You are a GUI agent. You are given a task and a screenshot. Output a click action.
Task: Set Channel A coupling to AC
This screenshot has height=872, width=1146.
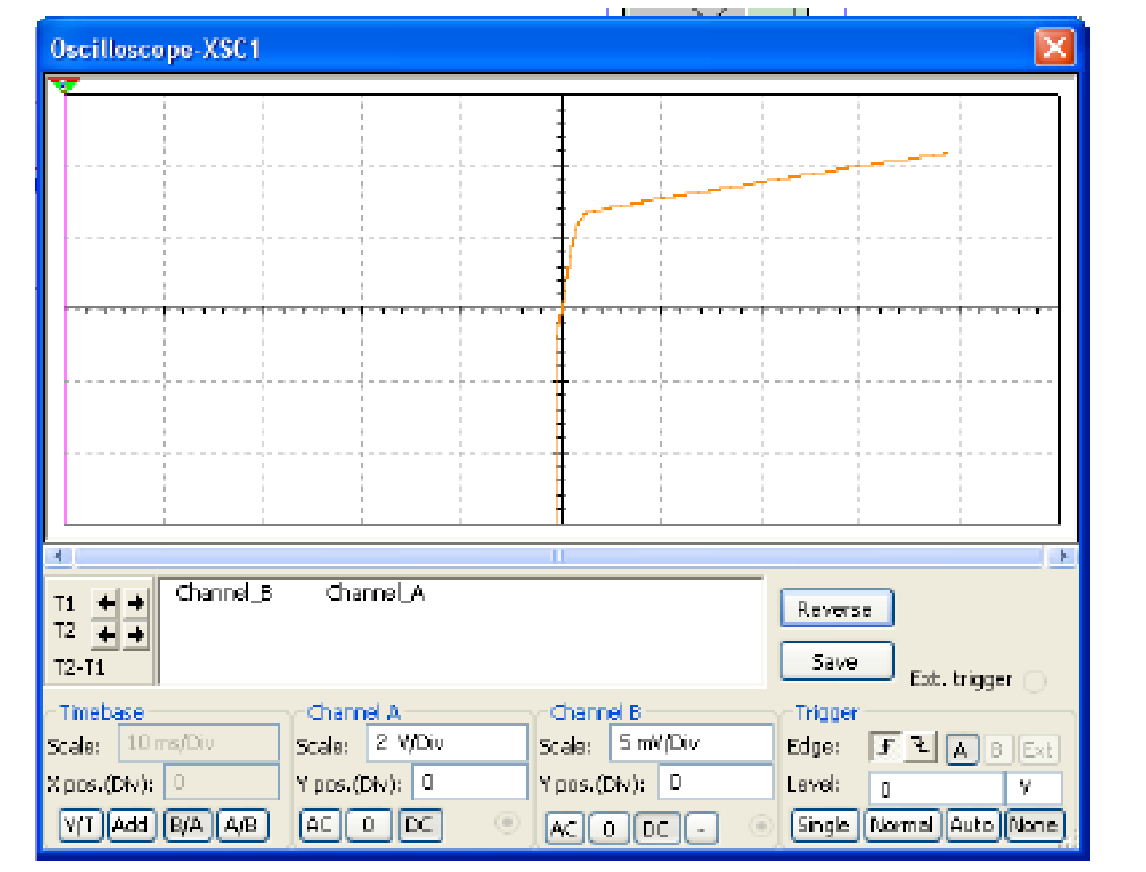click(x=320, y=825)
